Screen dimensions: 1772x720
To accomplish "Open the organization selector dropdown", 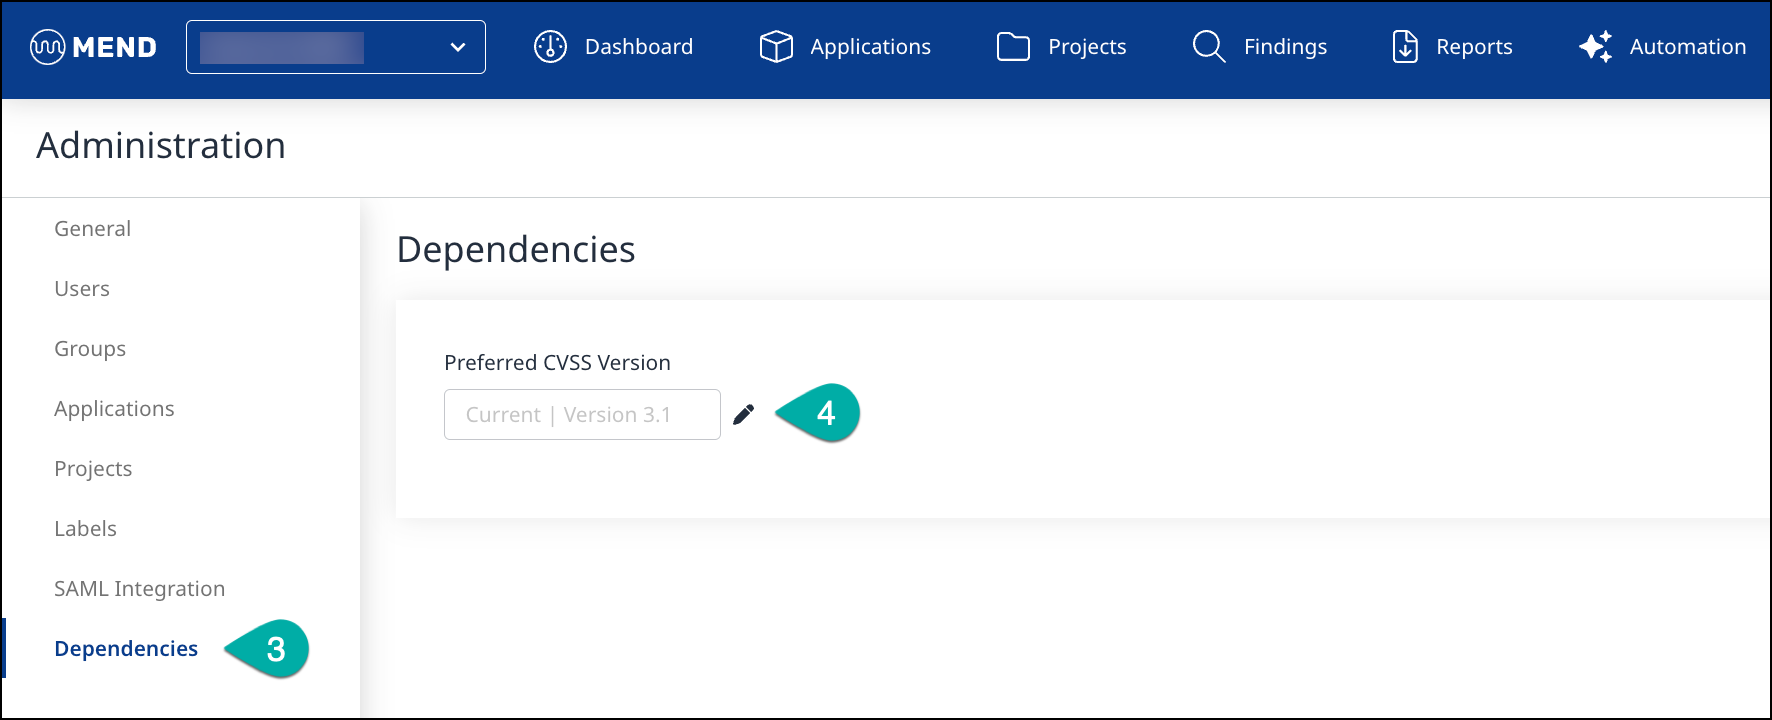I will point(335,47).
